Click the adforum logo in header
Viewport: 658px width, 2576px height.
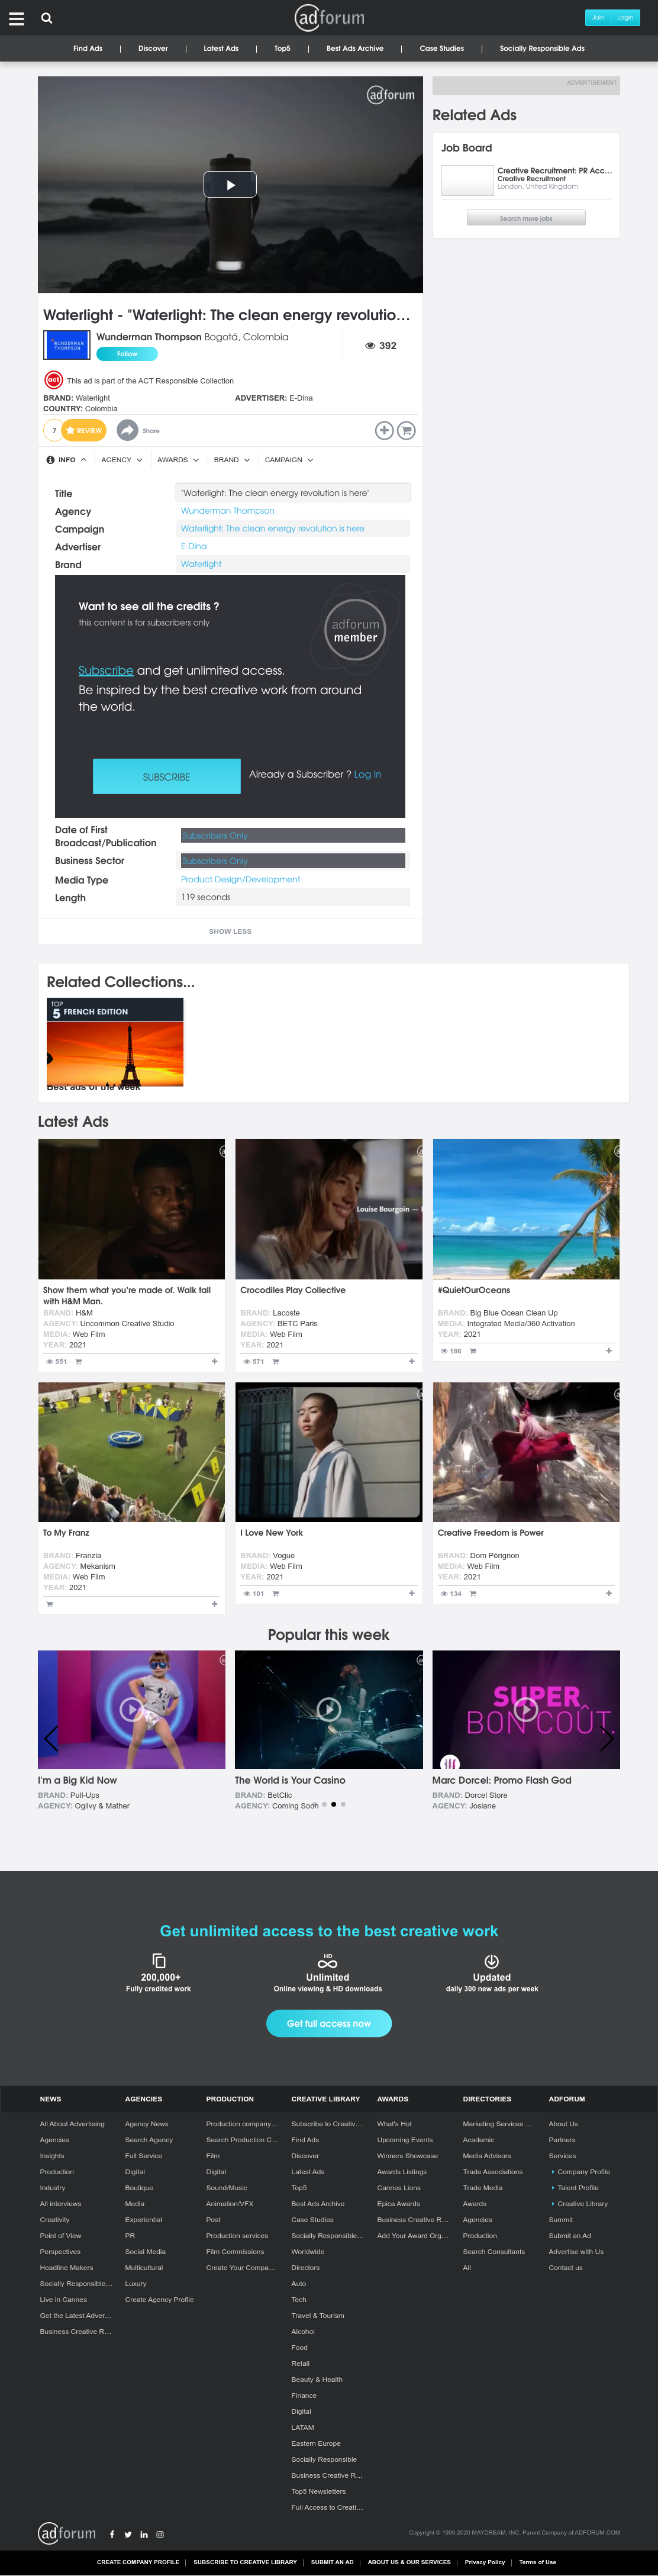tap(329, 17)
